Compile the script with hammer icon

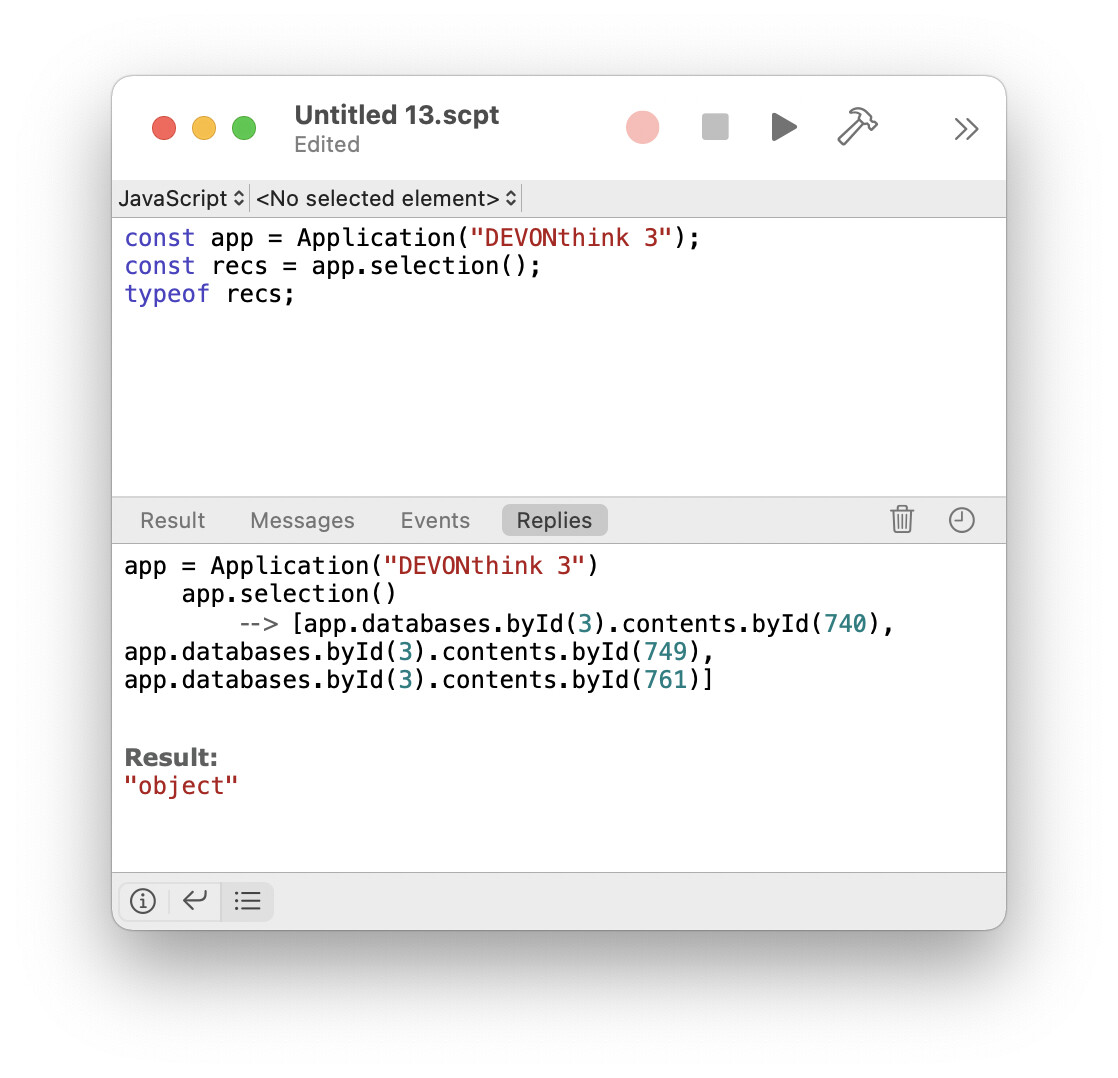click(857, 127)
